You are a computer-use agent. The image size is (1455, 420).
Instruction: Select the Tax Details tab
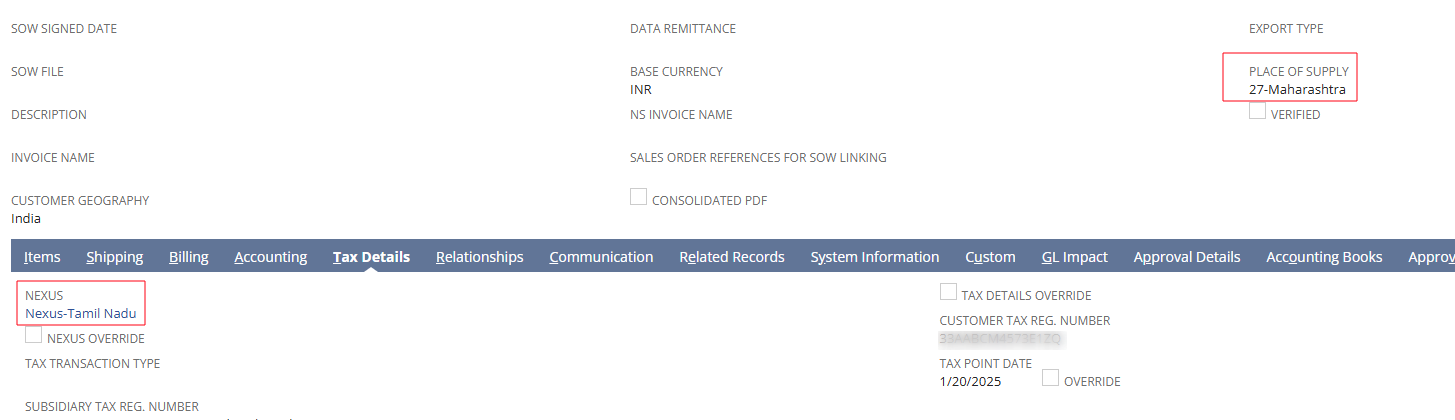click(371, 257)
